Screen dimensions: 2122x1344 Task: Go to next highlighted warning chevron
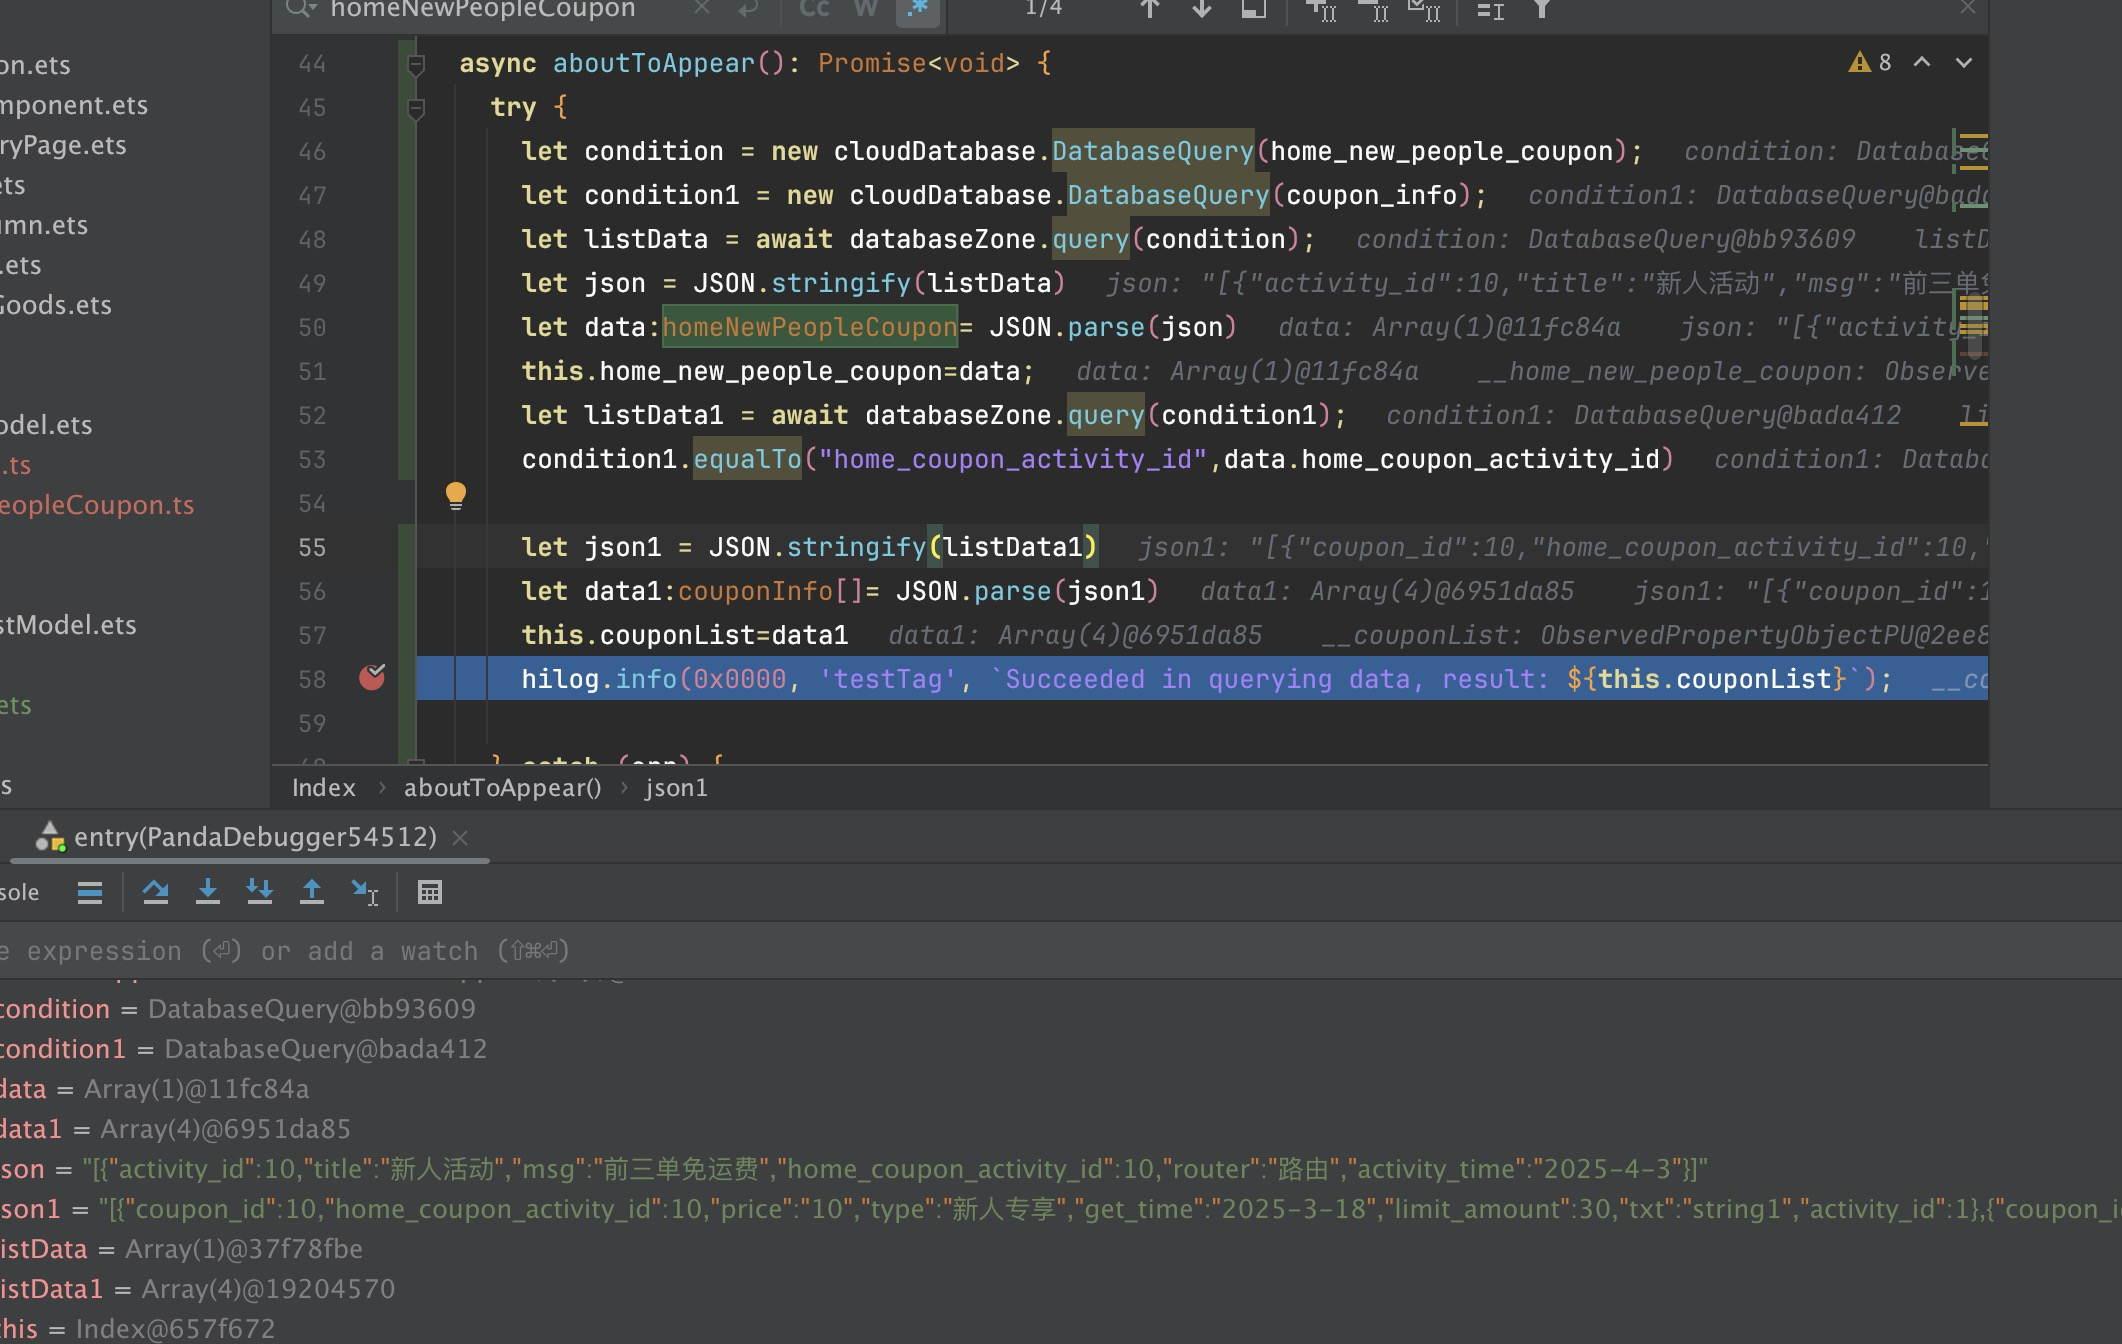(x=1963, y=63)
